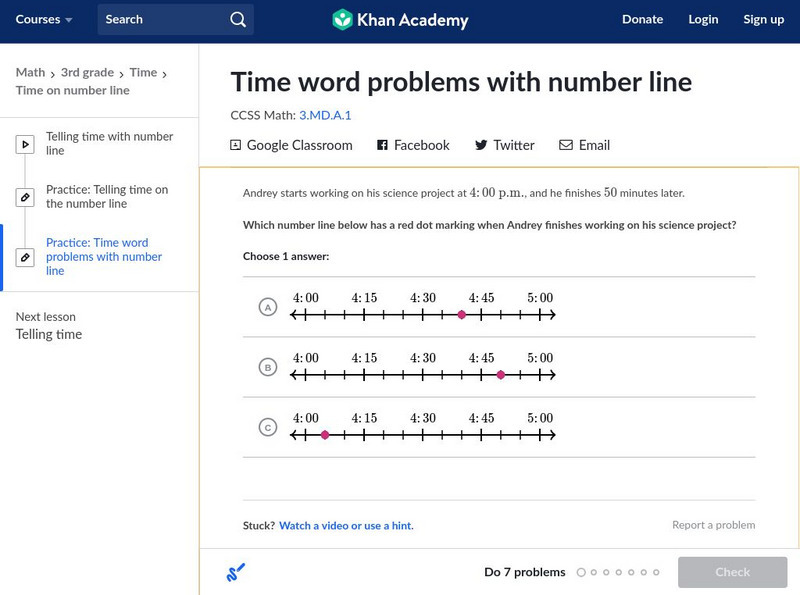Click the Search input field
800x595 pixels.
point(160,19)
